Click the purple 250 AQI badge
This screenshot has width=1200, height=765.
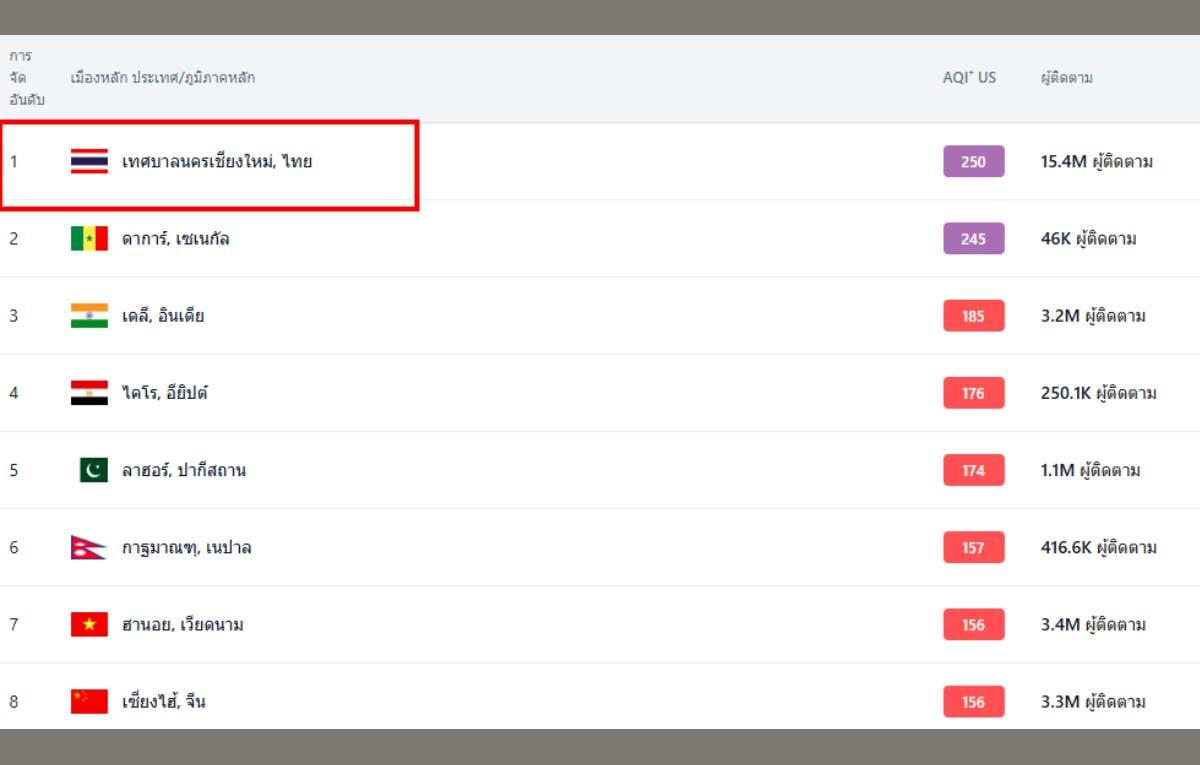(x=973, y=162)
